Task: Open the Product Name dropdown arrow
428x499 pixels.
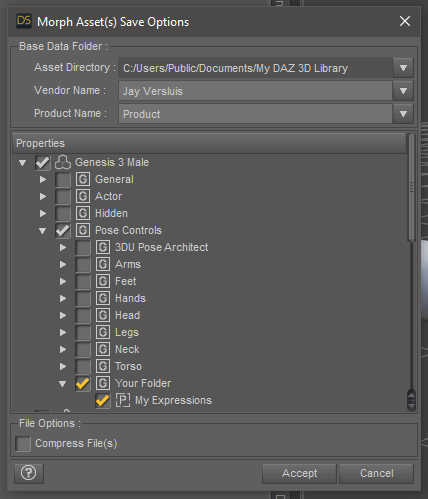Action: click(x=403, y=114)
